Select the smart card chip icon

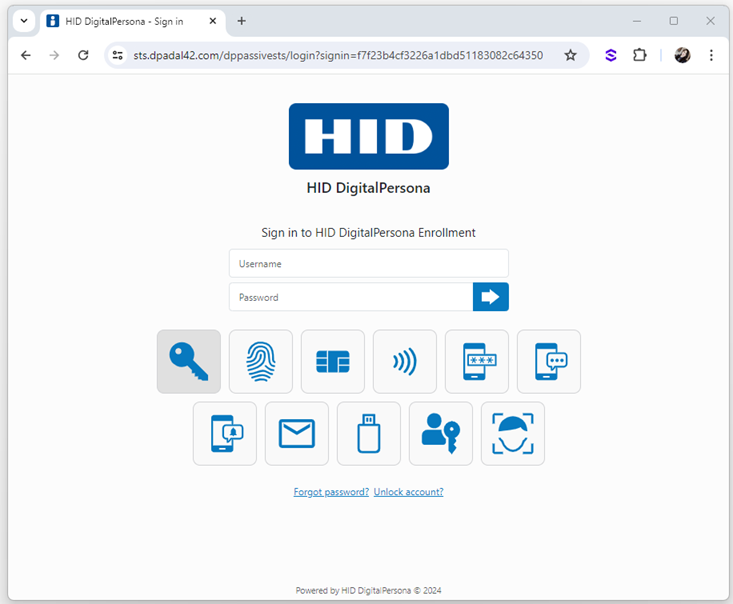333,362
